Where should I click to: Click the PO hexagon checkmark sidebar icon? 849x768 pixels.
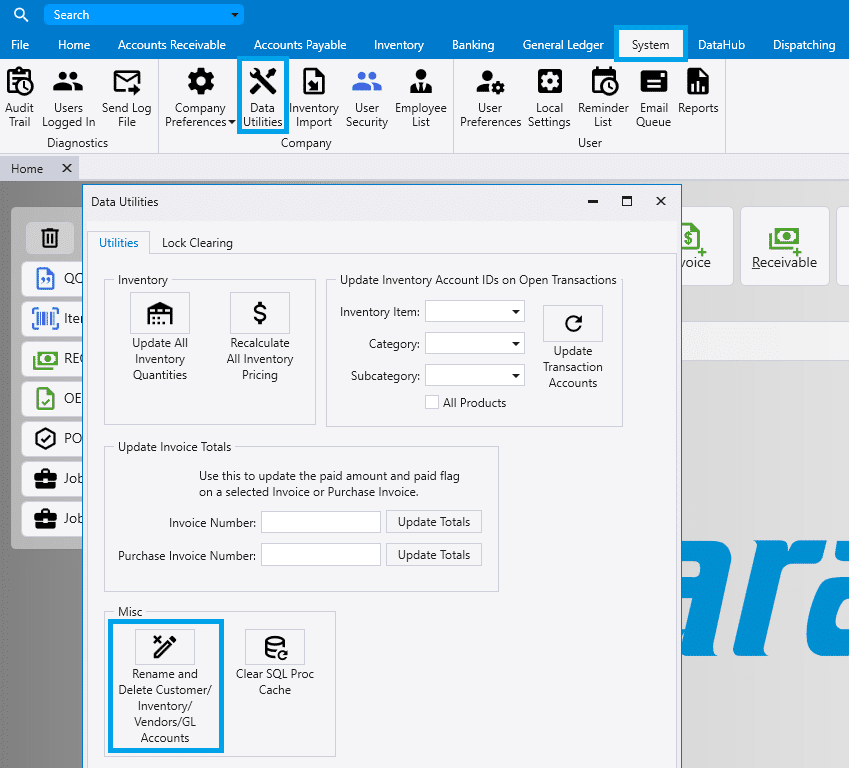pos(45,438)
